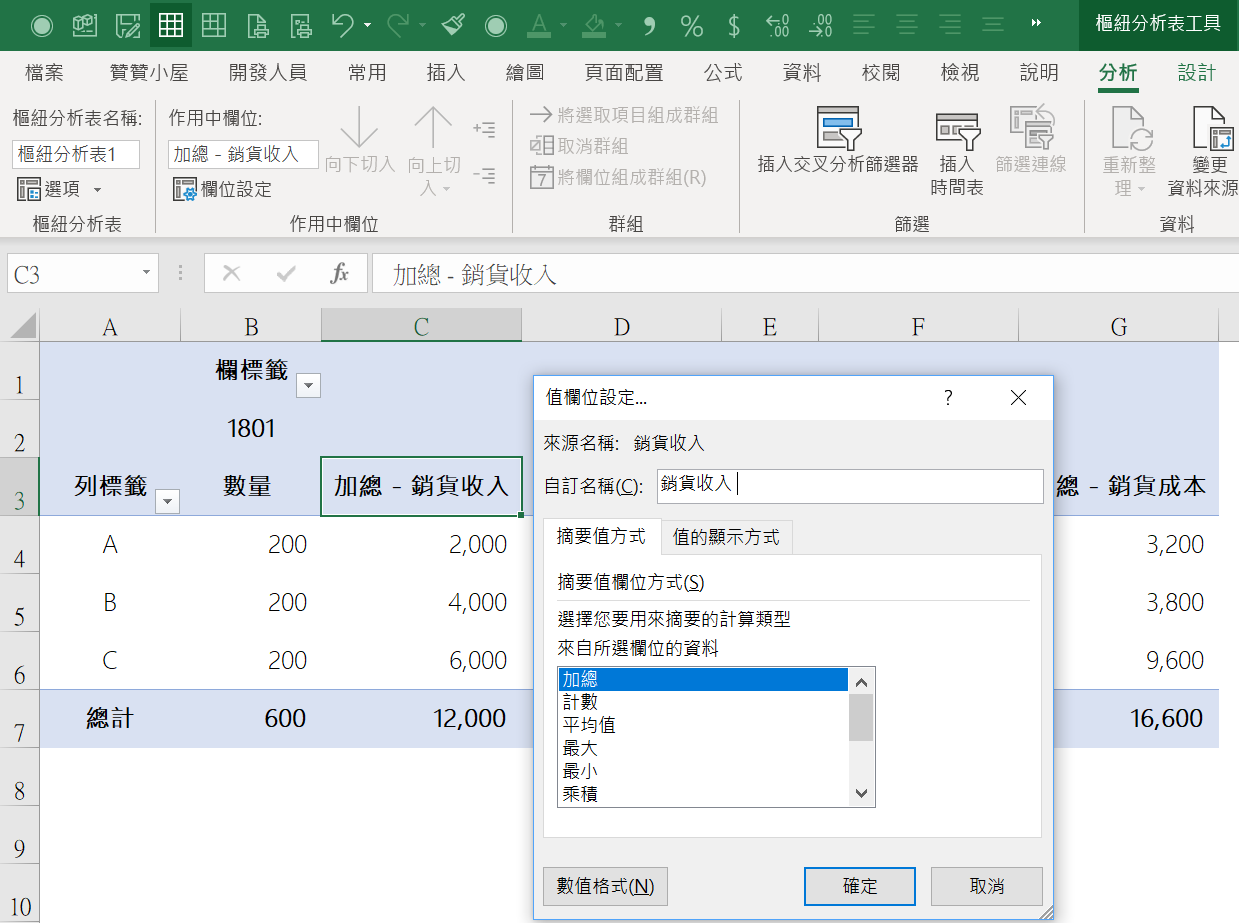Click the 數值格式(N) button
The height and width of the screenshot is (923, 1239).
click(x=605, y=886)
